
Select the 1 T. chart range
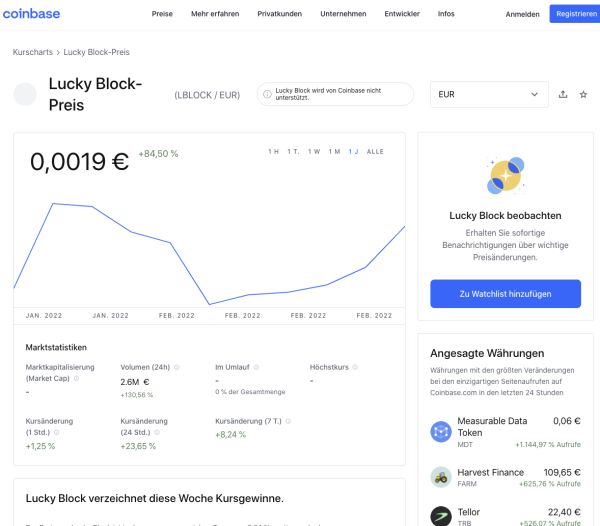coord(293,152)
